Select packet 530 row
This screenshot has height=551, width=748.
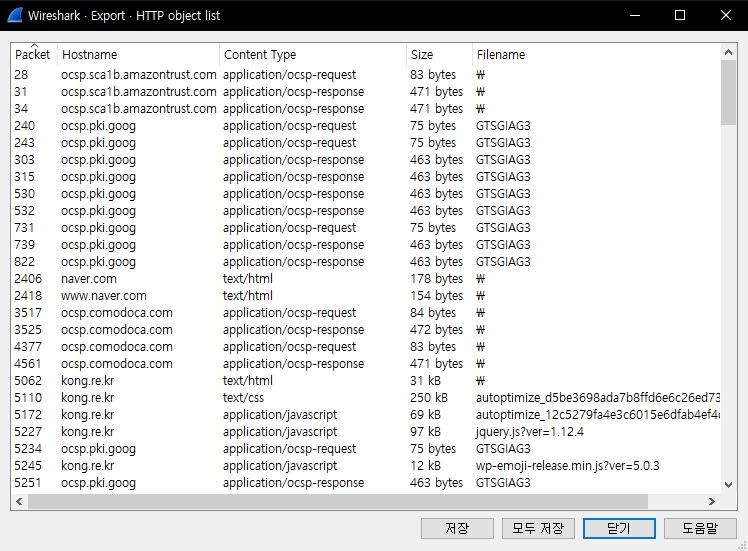coord(366,194)
